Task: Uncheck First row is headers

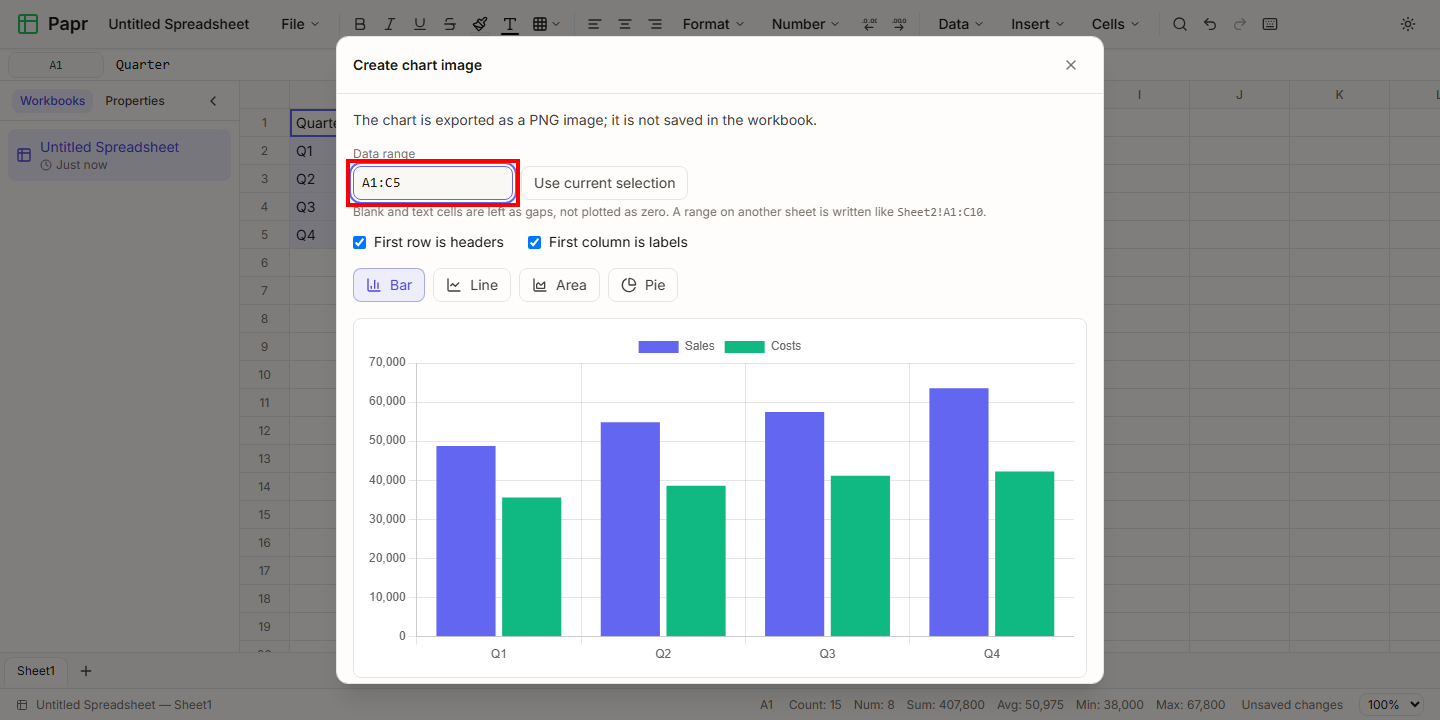Action: click(360, 242)
